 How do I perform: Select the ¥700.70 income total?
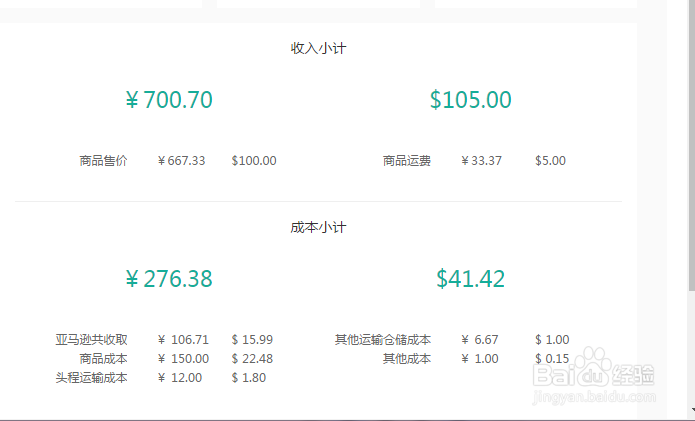pos(169,100)
